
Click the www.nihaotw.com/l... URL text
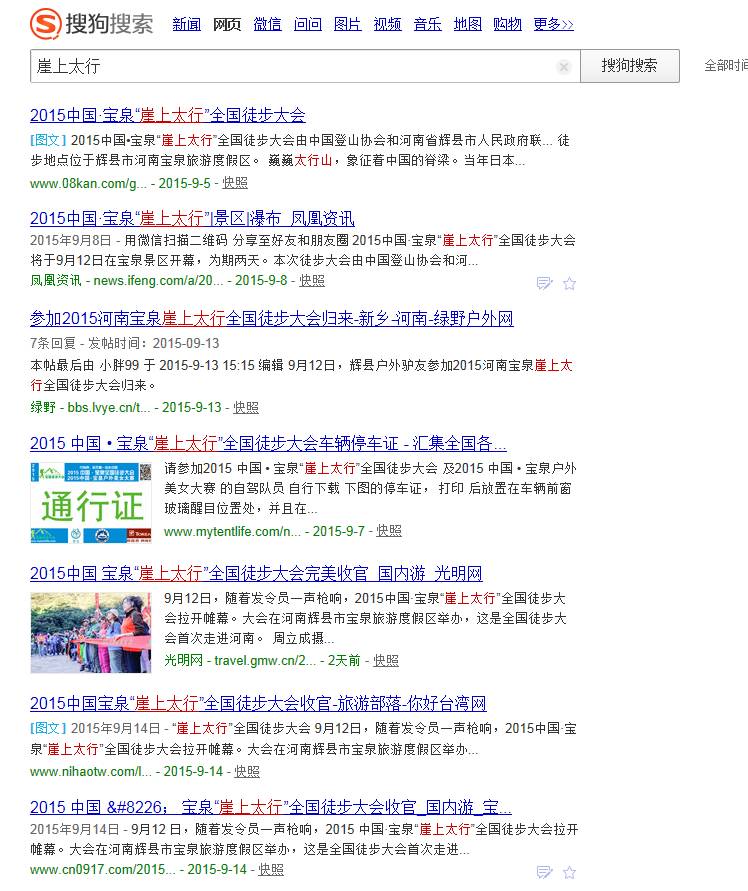(91, 772)
